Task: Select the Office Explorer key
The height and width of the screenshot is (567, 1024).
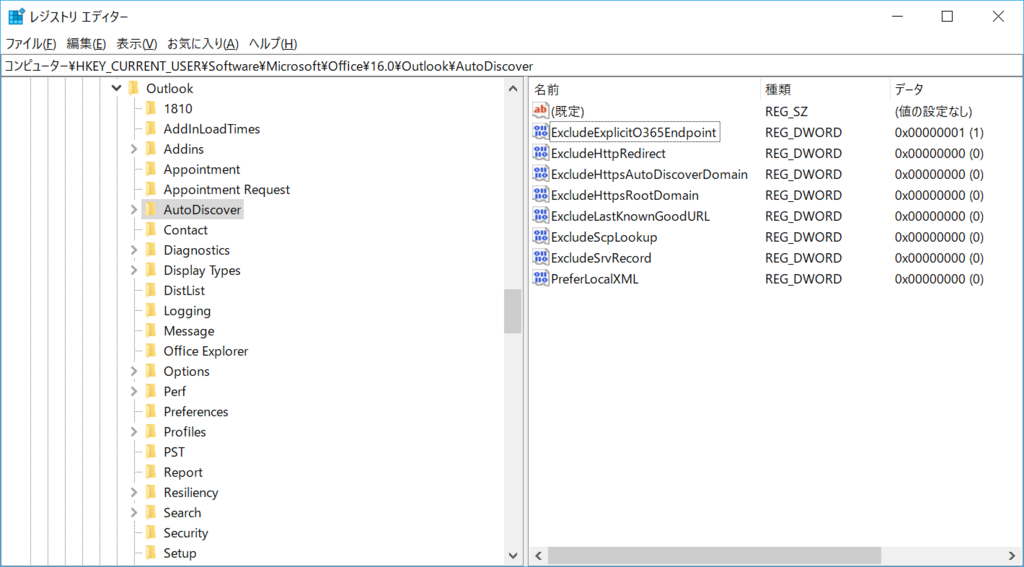Action: point(206,351)
